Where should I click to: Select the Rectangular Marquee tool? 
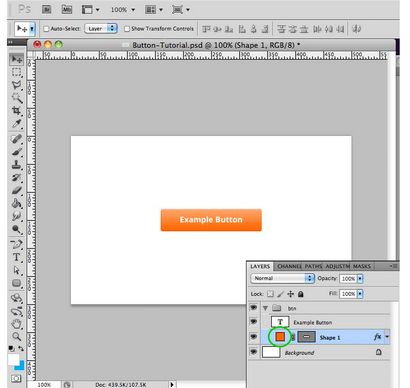[x=16, y=72]
